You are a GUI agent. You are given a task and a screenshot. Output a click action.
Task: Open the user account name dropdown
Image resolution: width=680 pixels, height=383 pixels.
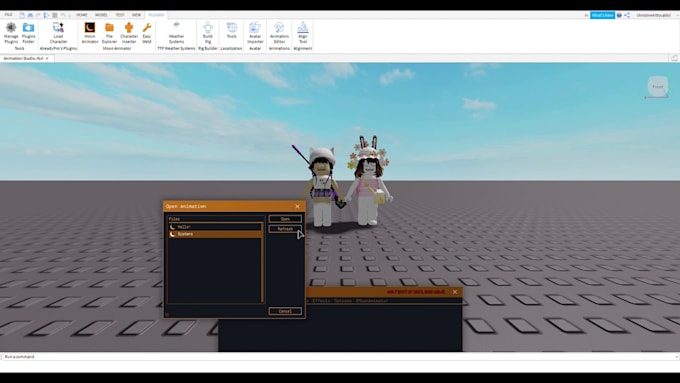(x=655, y=15)
